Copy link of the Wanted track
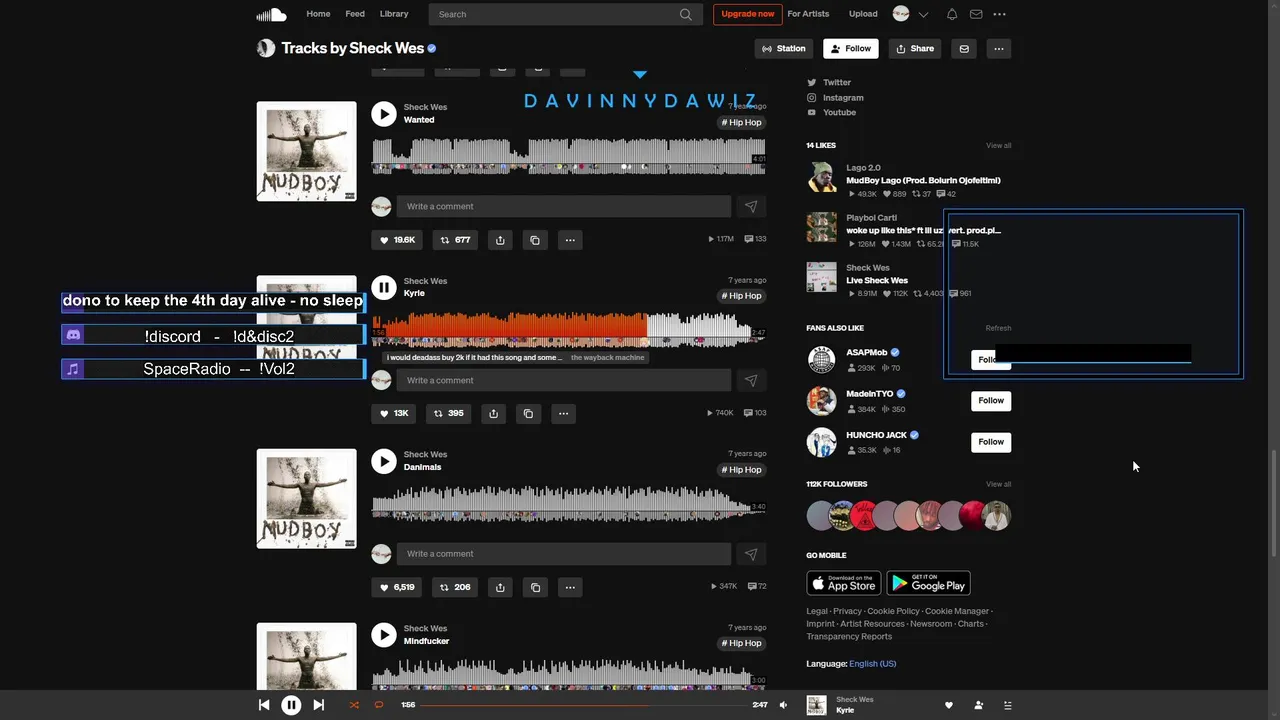Image resolution: width=1280 pixels, height=720 pixels. coord(535,240)
